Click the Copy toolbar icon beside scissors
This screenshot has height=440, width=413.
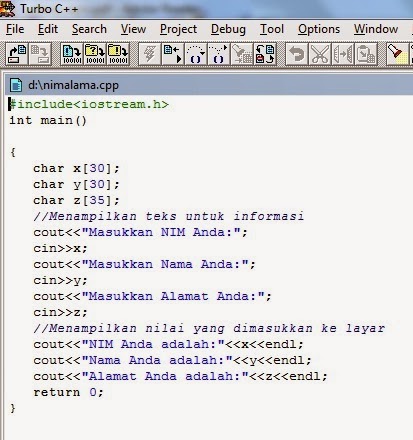[343, 54]
